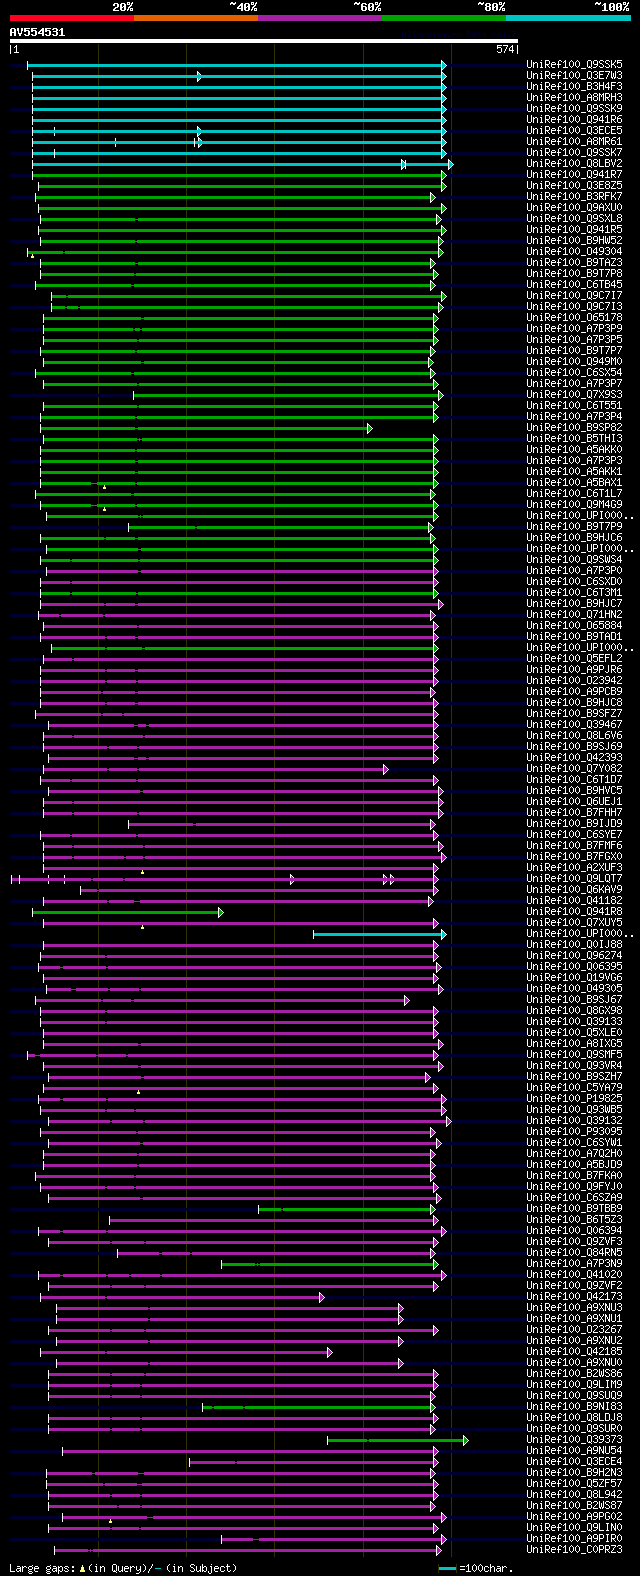Viewport: 640px width, 1576px height.
Task: Click the green alignment bar for UniRef100_Q39373
Action: coord(397,1440)
